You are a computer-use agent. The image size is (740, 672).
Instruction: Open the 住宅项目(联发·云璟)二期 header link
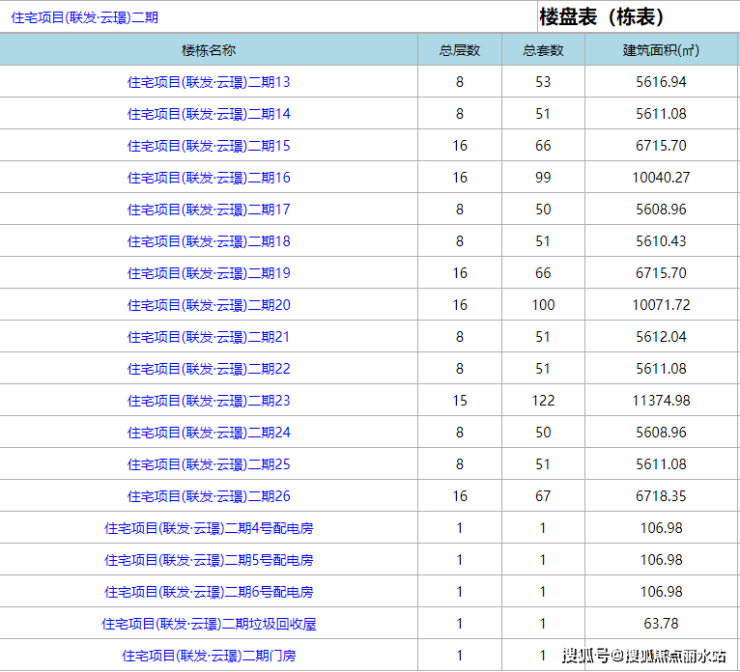(x=84, y=17)
